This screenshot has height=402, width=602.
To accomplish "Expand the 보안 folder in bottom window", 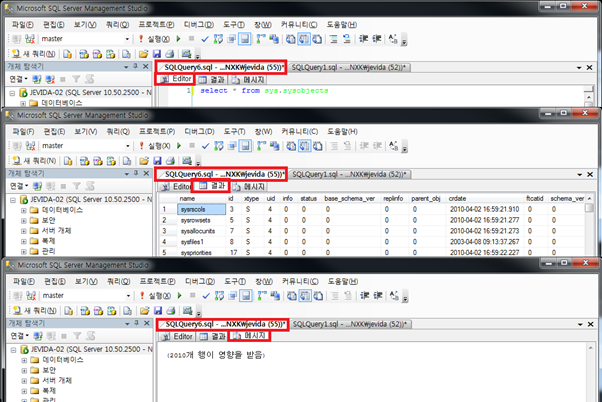I will point(24,371).
